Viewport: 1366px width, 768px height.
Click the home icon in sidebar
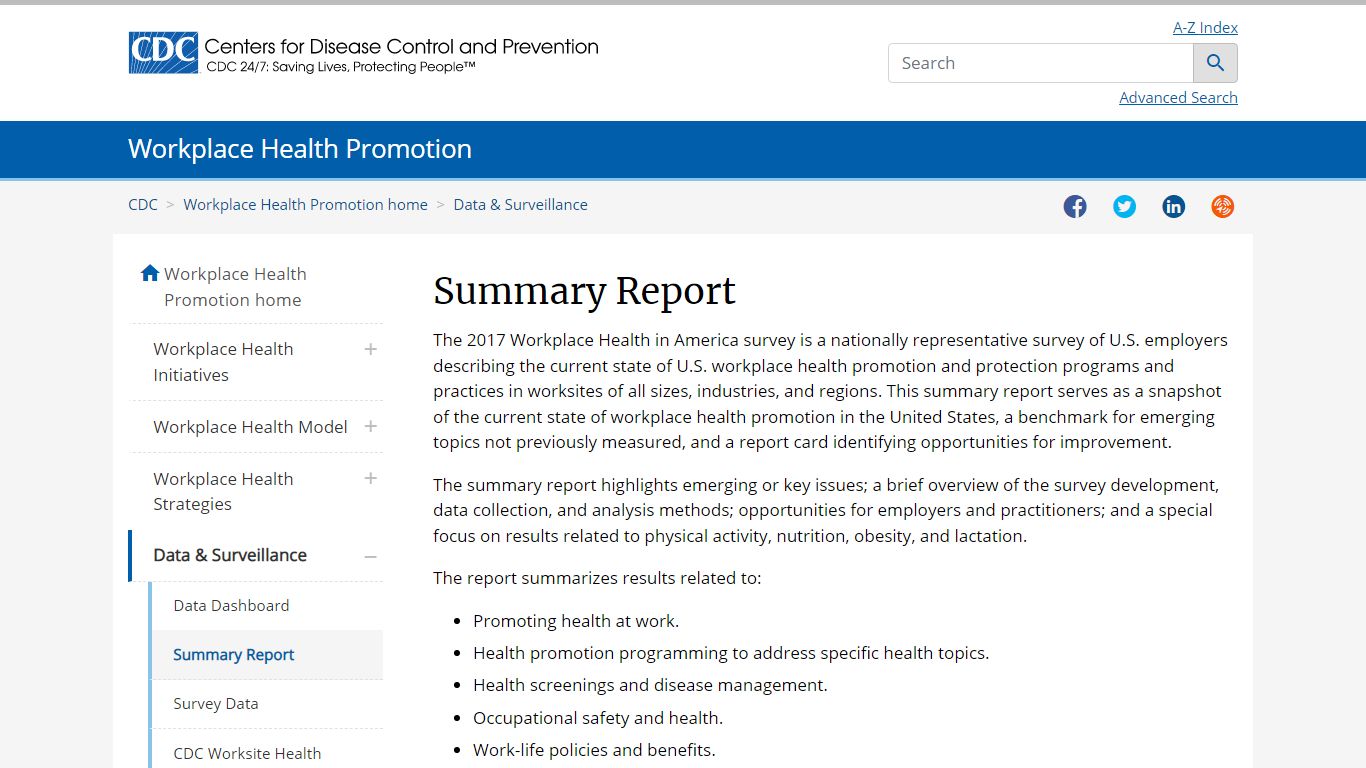(x=150, y=273)
